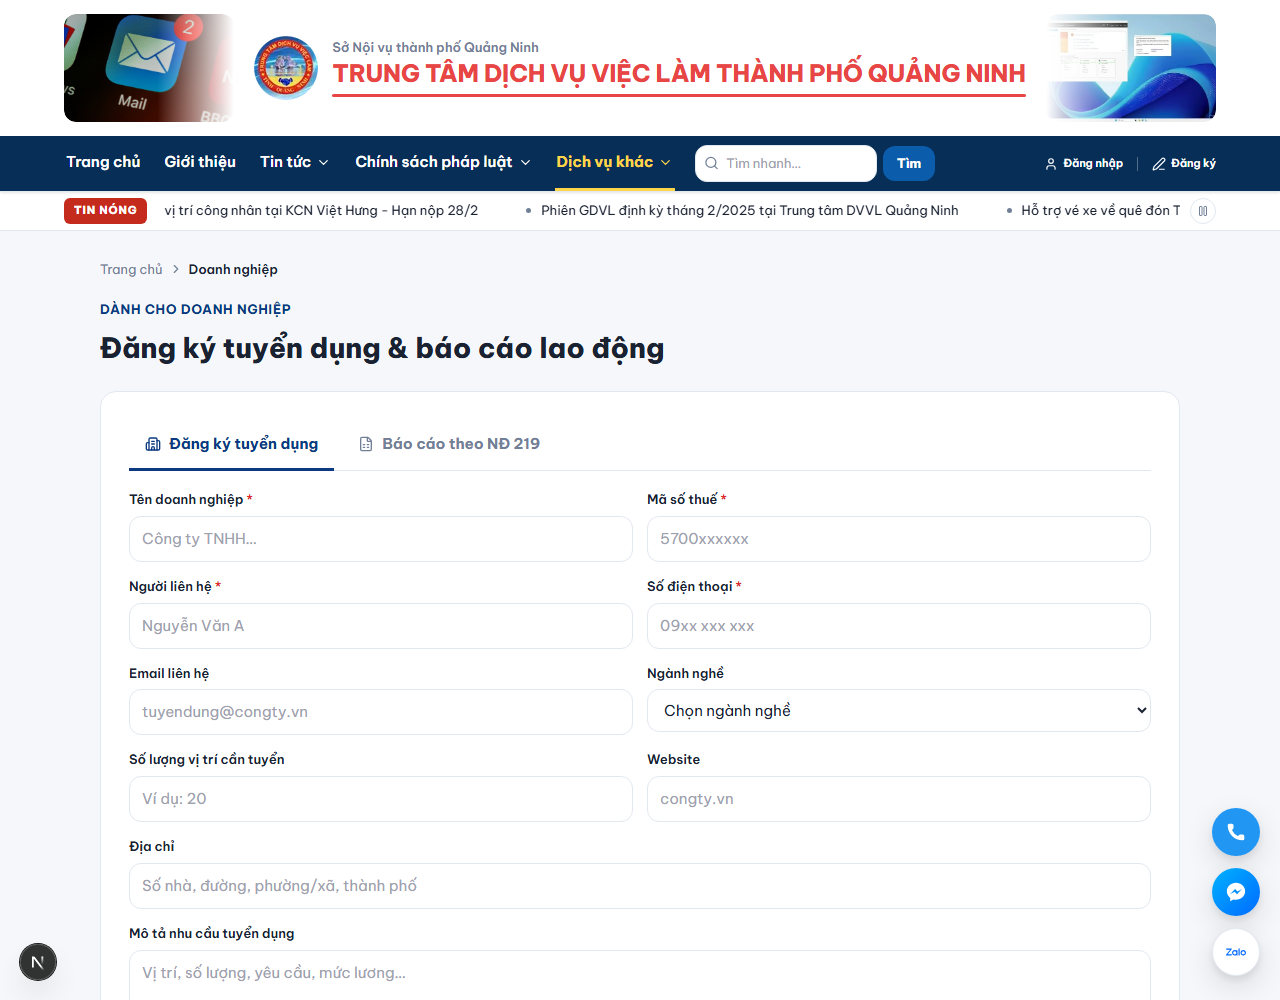
Task: Click the TIN NÓNG red badge
Action: (x=105, y=211)
